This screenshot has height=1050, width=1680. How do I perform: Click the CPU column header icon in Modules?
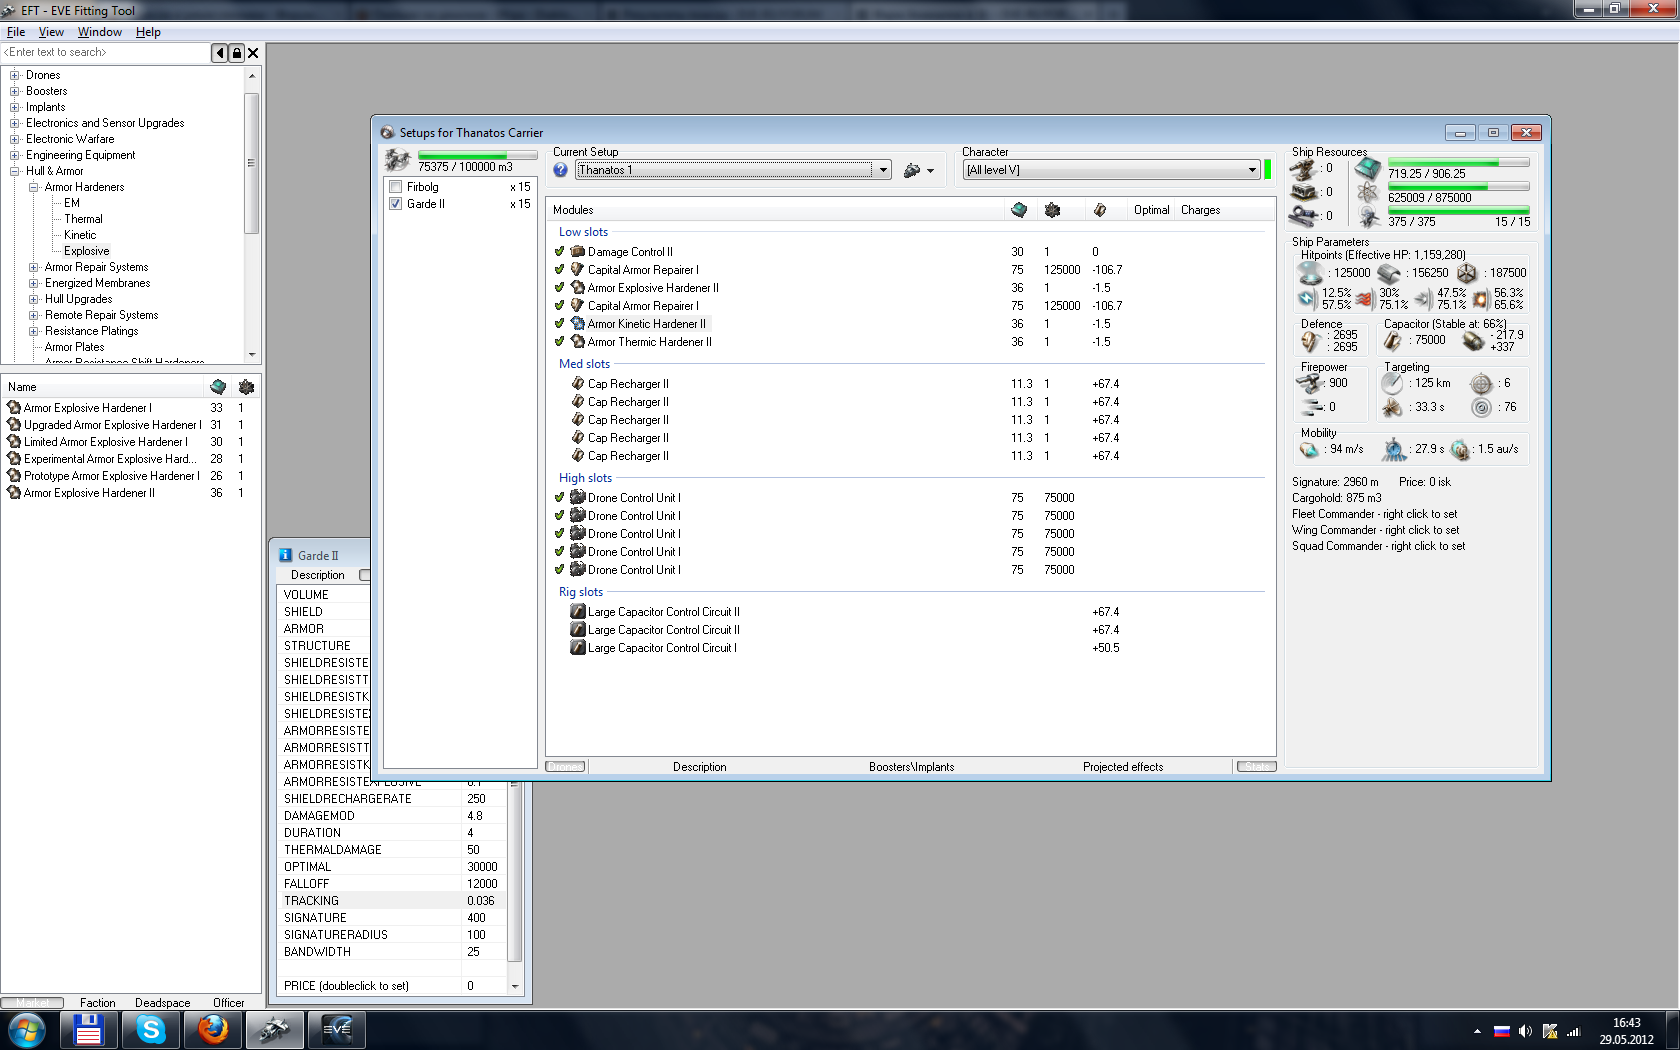pyautogui.click(x=1019, y=210)
